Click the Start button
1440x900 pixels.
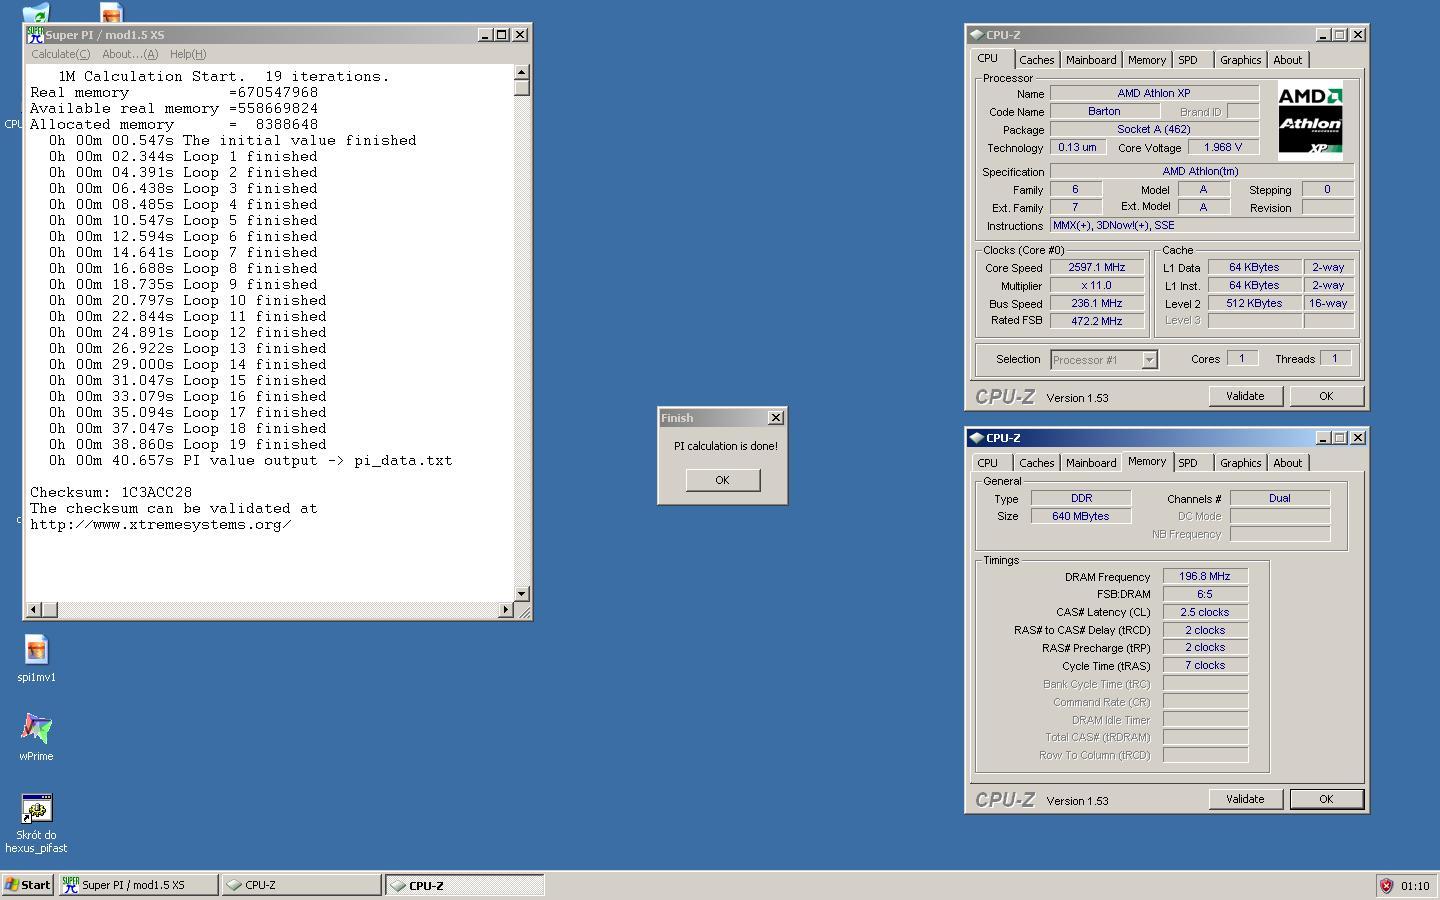pyautogui.click(x=27, y=885)
